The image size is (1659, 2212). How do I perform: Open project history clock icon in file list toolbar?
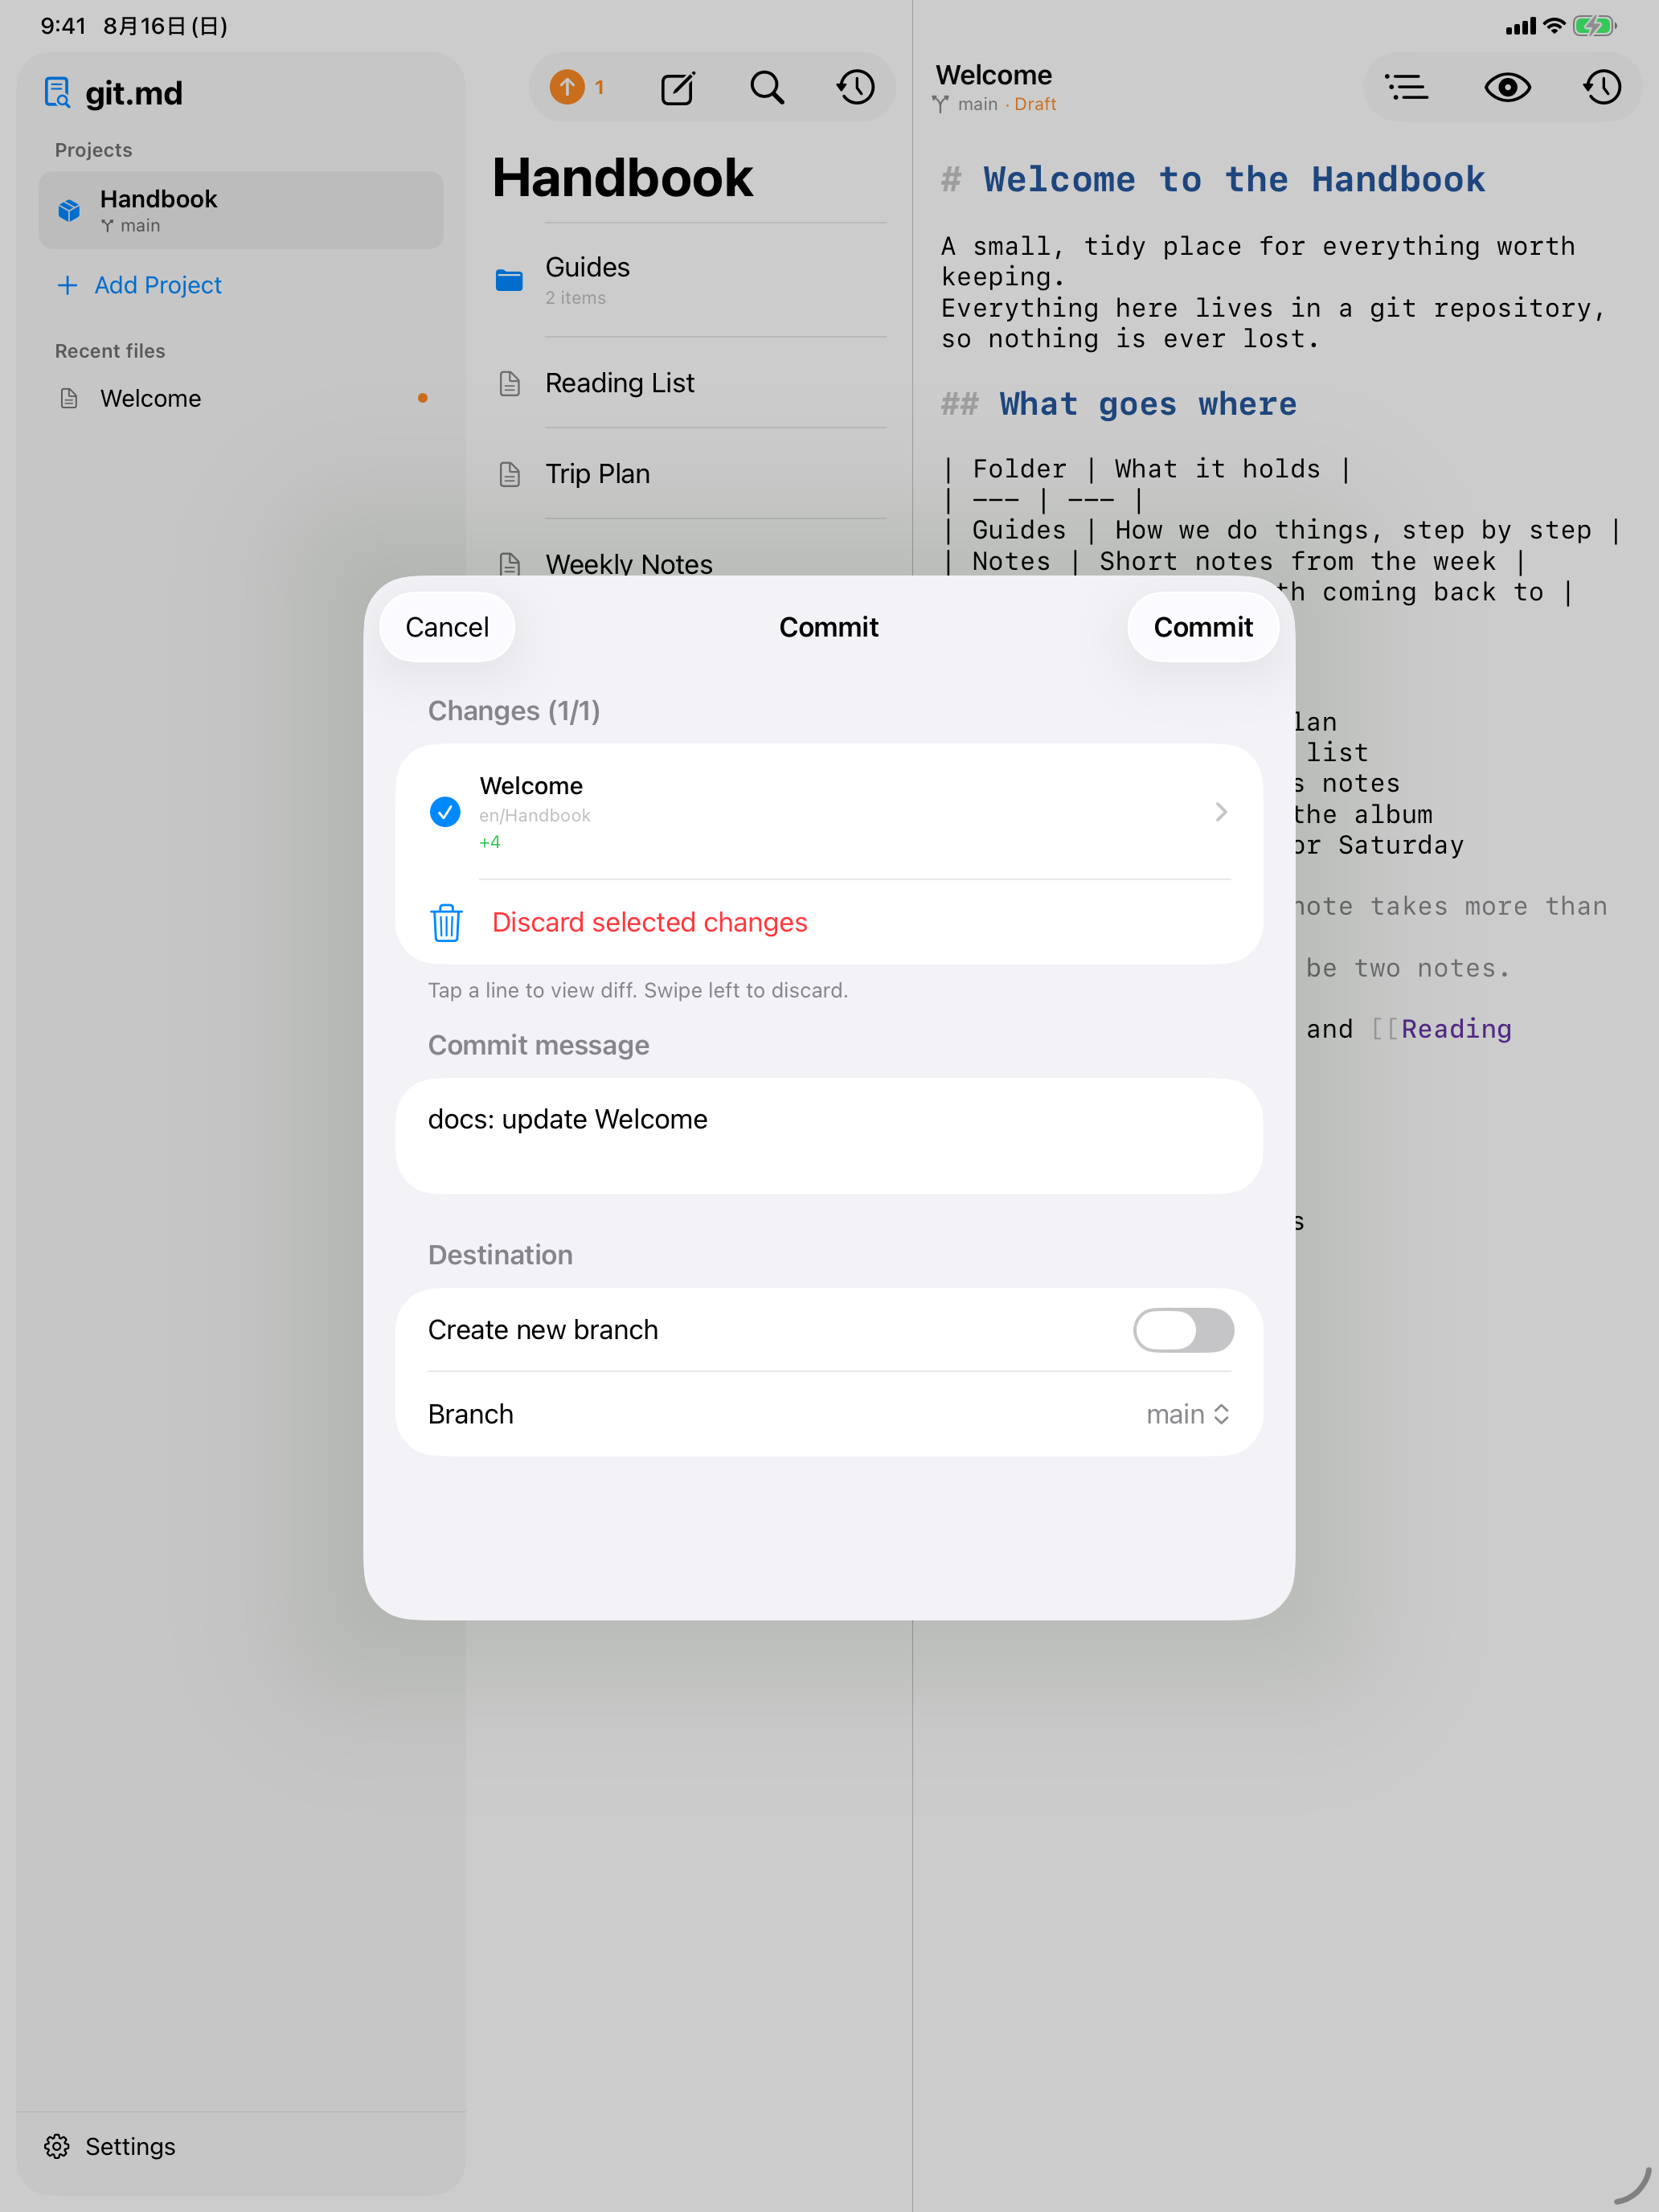point(856,88)
